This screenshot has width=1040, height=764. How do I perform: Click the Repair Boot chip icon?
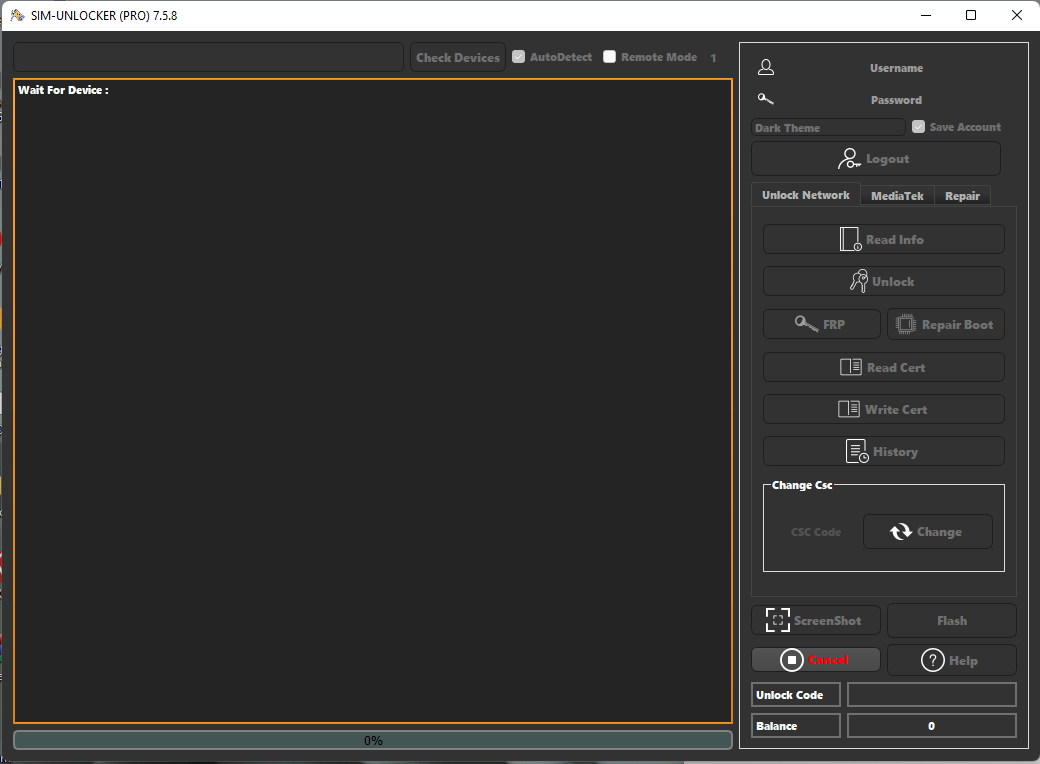[x=906, y=324]
